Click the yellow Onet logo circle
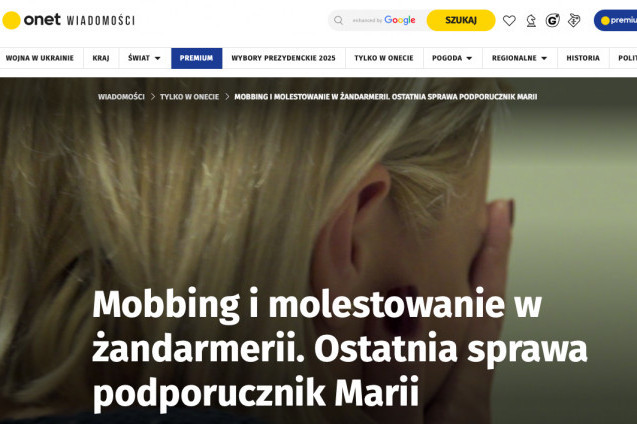 pyautogui.click(x=11, y=20)
